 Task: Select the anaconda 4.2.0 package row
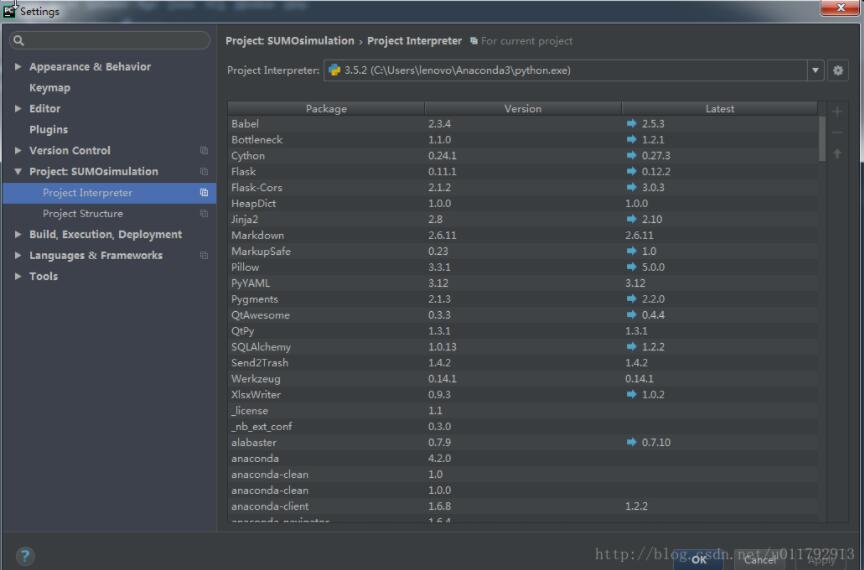pos(523,459)
